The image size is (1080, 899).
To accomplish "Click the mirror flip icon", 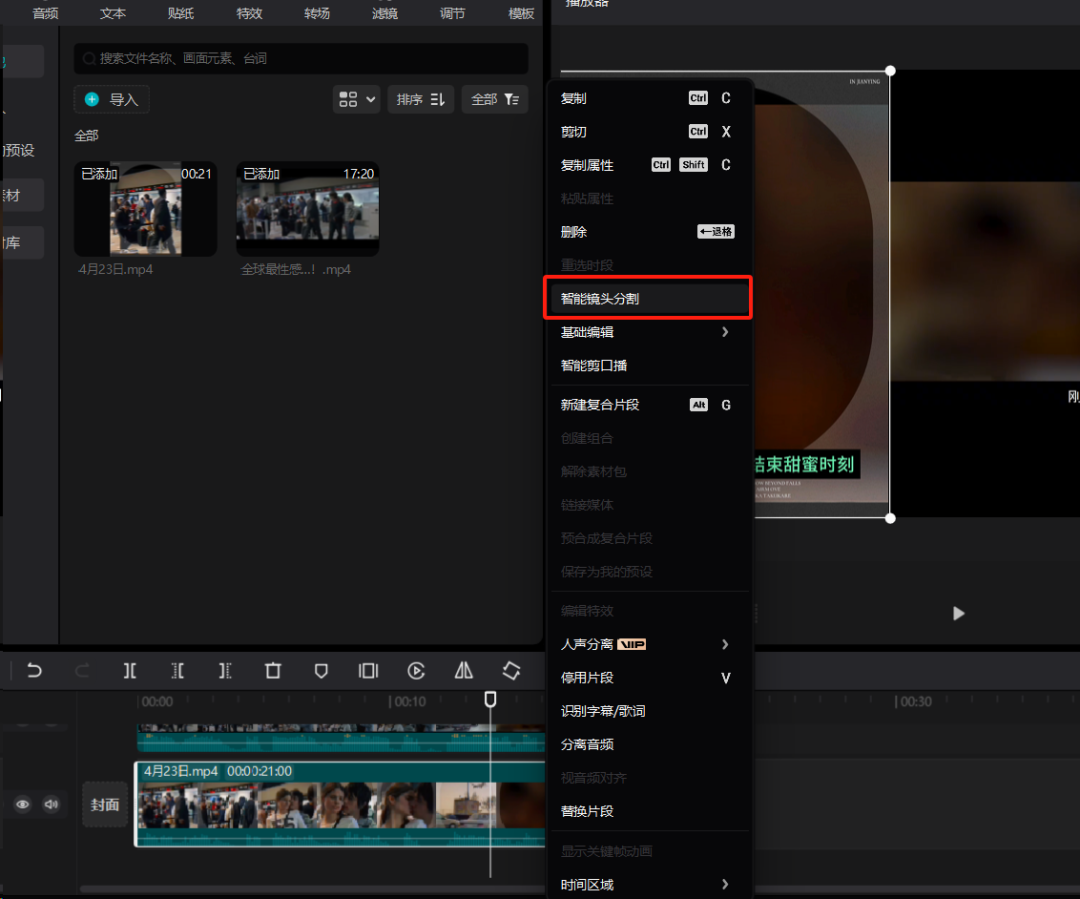I will (464, 671).
